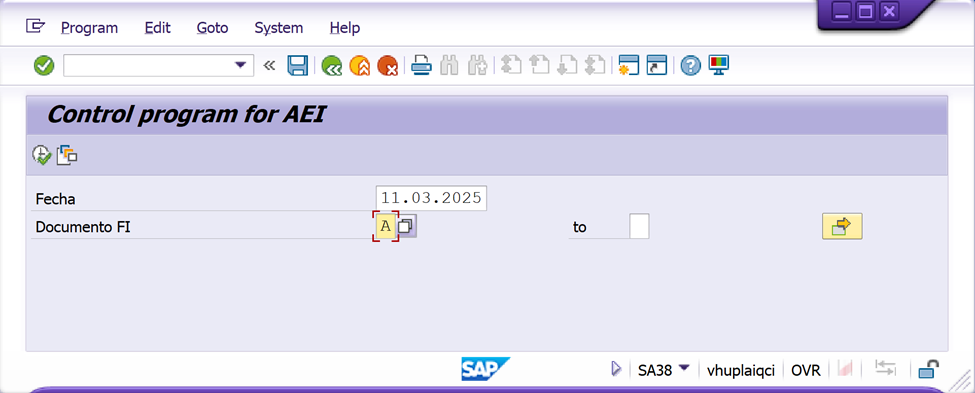Click the Previous Page icon
Screen dimensions: 975x393
[539, 65]
